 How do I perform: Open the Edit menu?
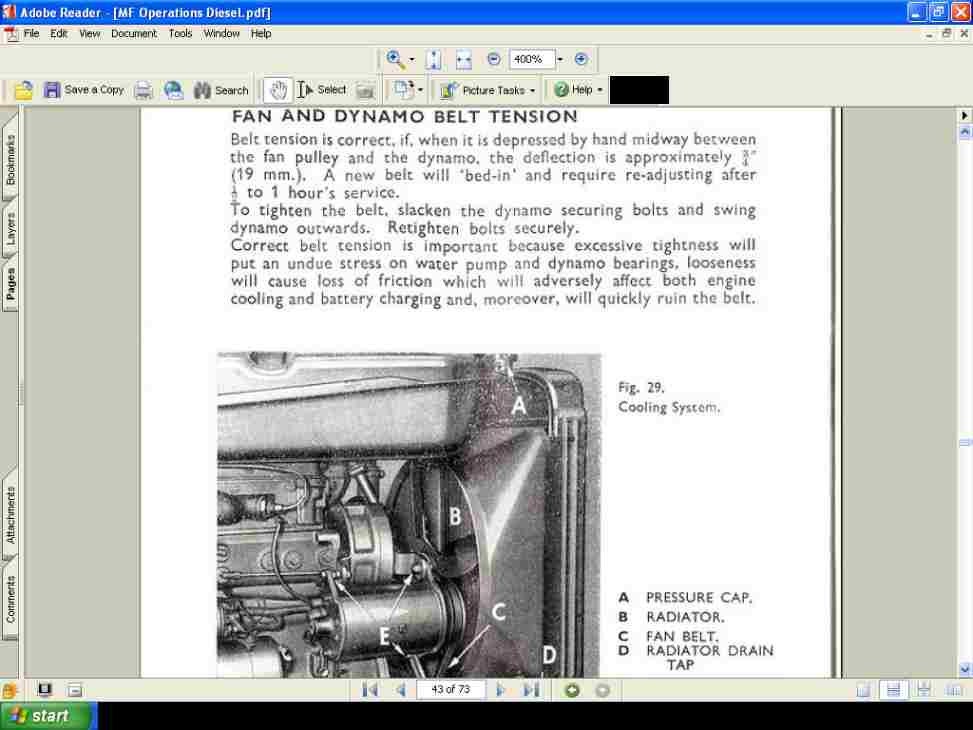point(59,34)
